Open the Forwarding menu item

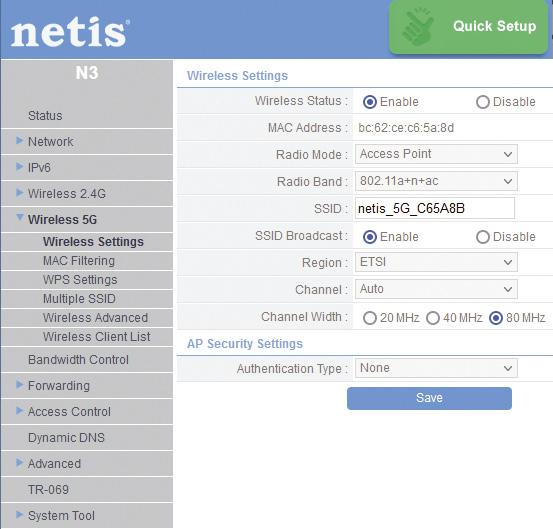pos(59,386)
